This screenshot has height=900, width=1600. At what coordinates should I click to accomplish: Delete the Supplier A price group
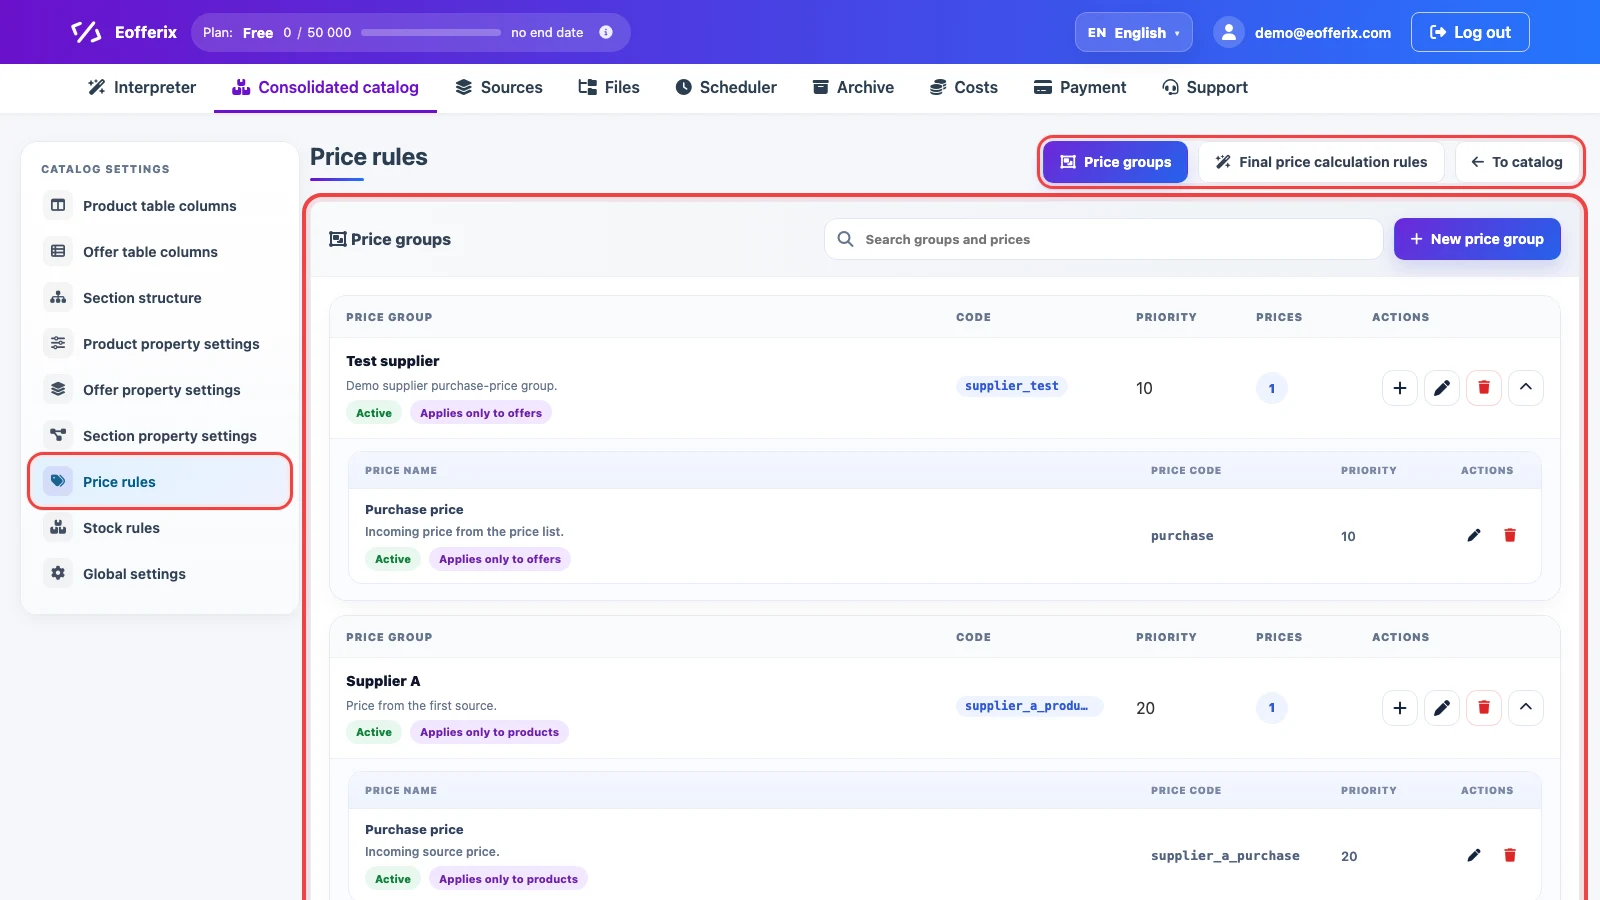pos(1484,708)
